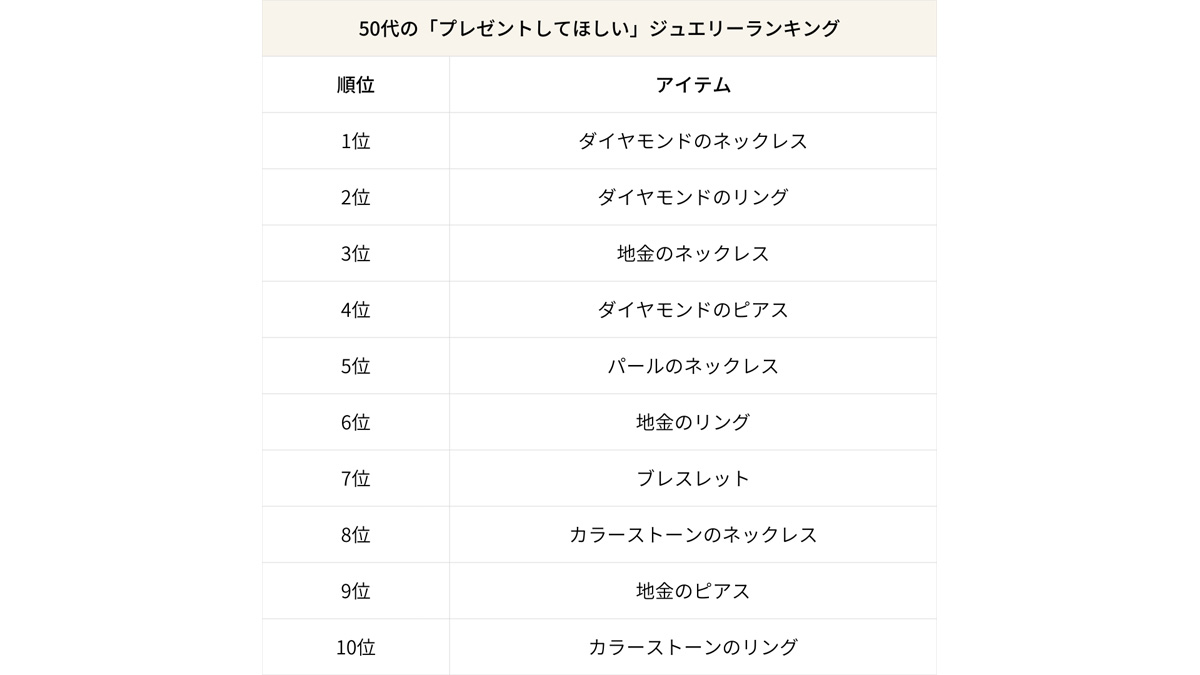This screenshot has width=1200, height=675.
Task: Select the 1位 rank cell
Action: point(356,141)
